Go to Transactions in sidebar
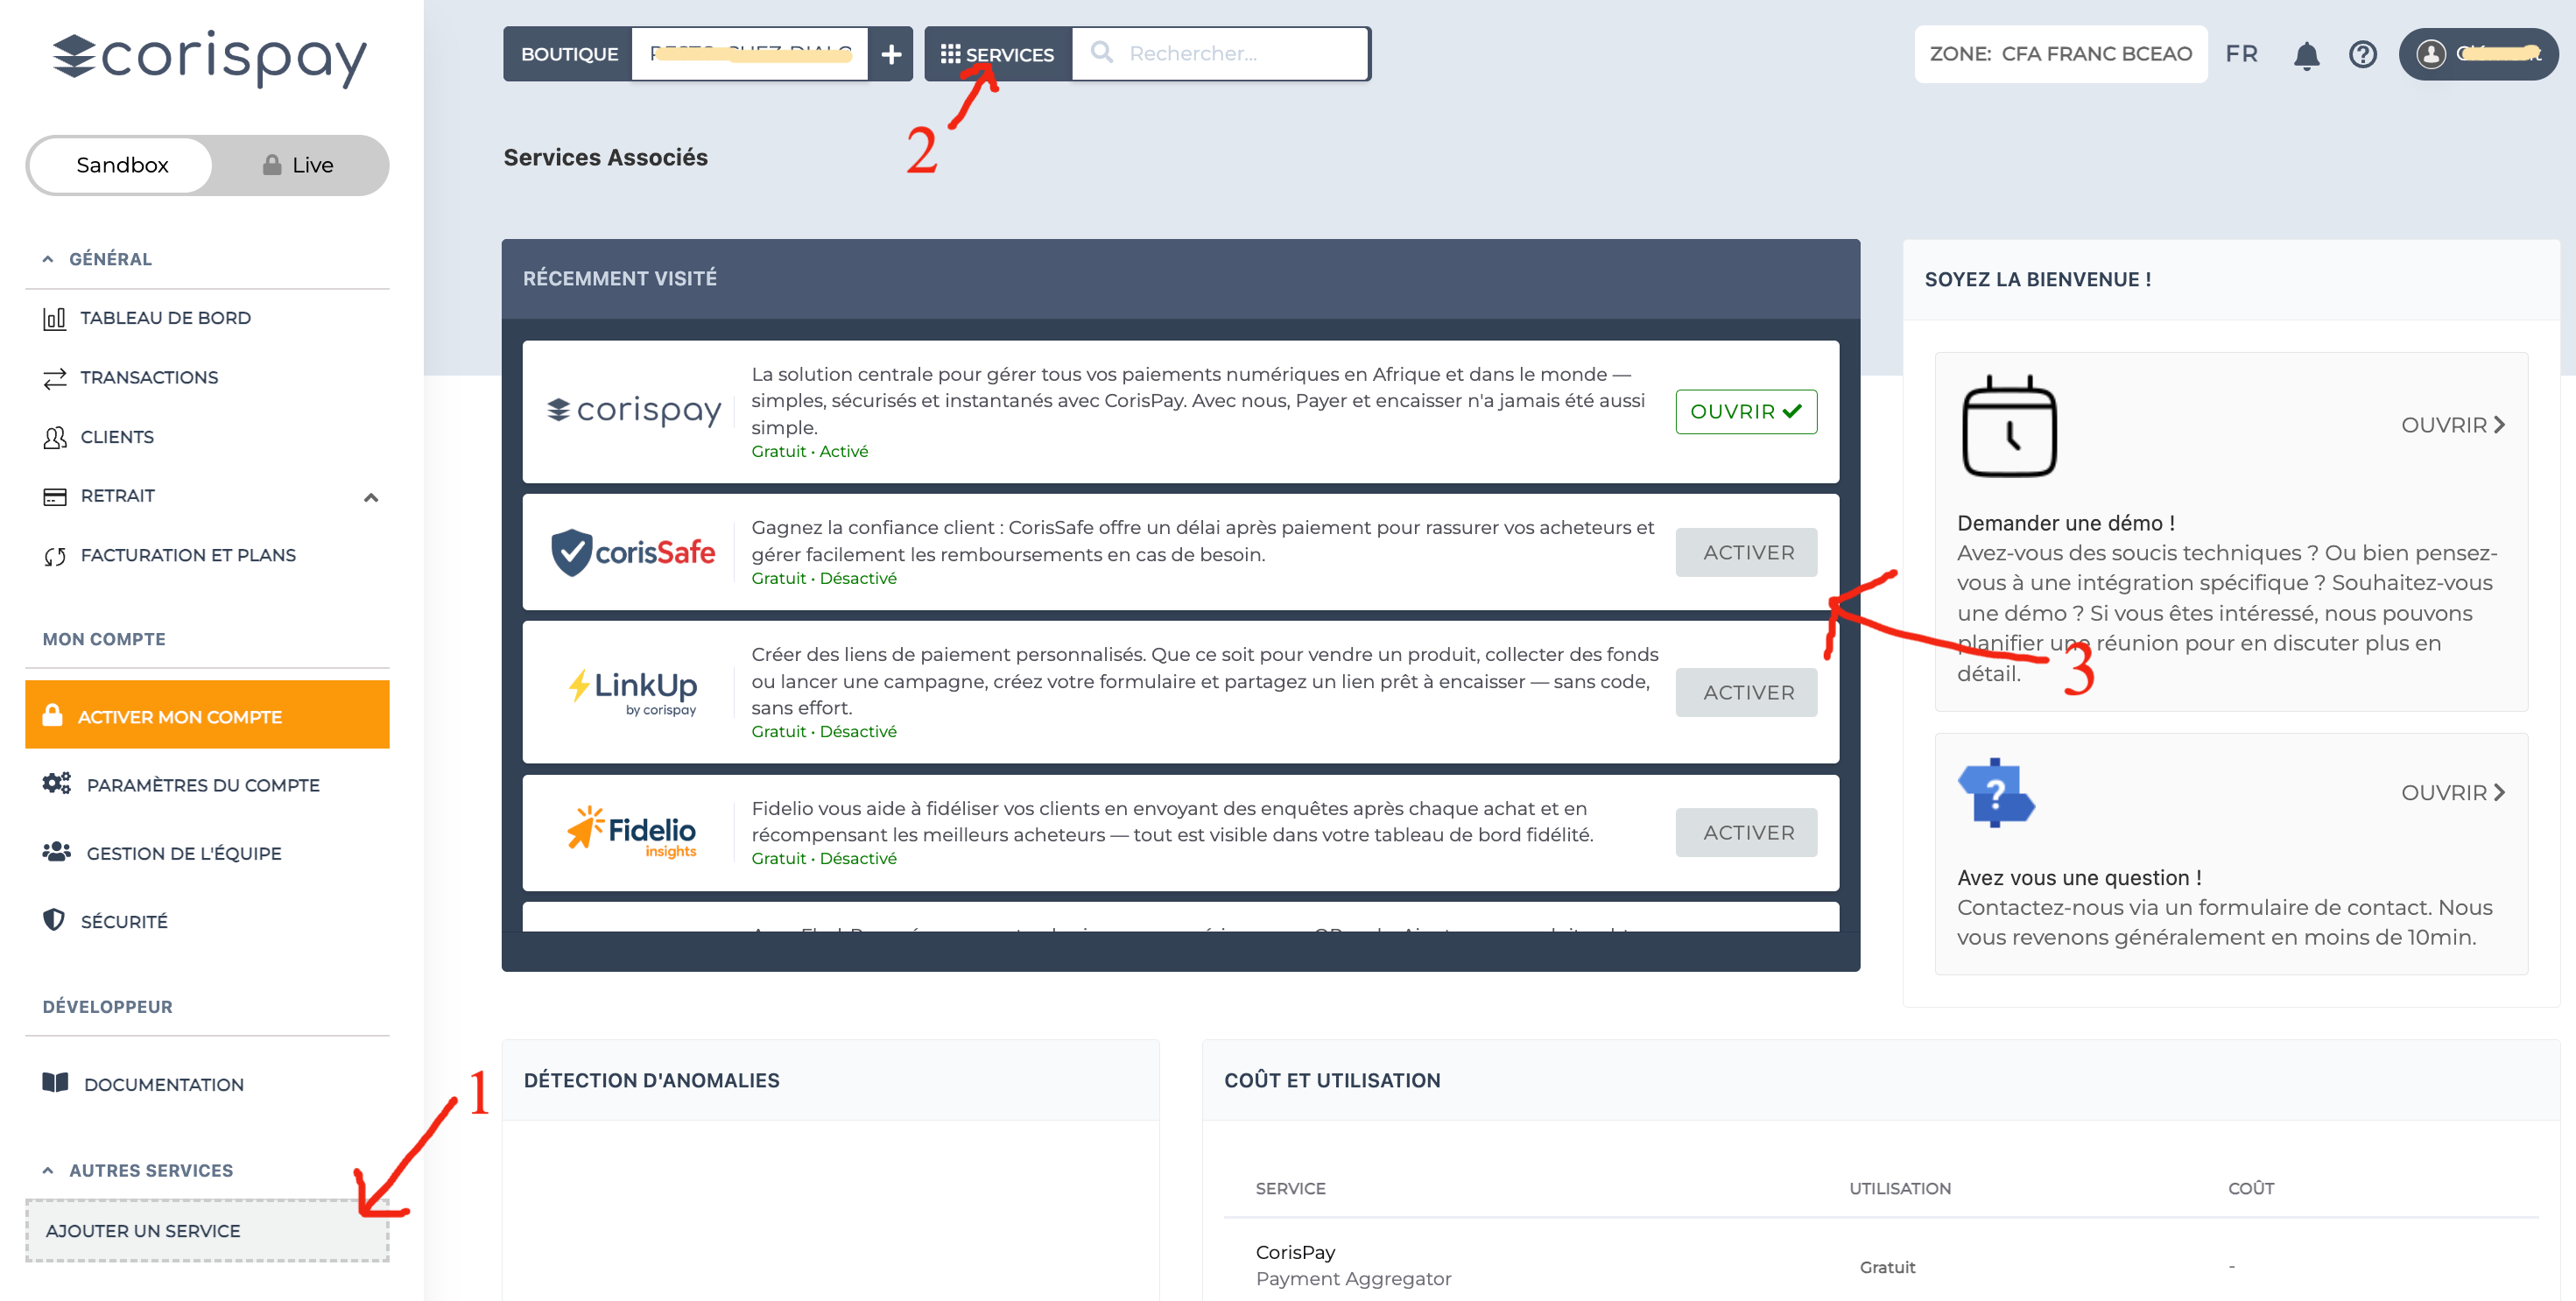Screen dimensions: 2576x1301 [148, 377]
